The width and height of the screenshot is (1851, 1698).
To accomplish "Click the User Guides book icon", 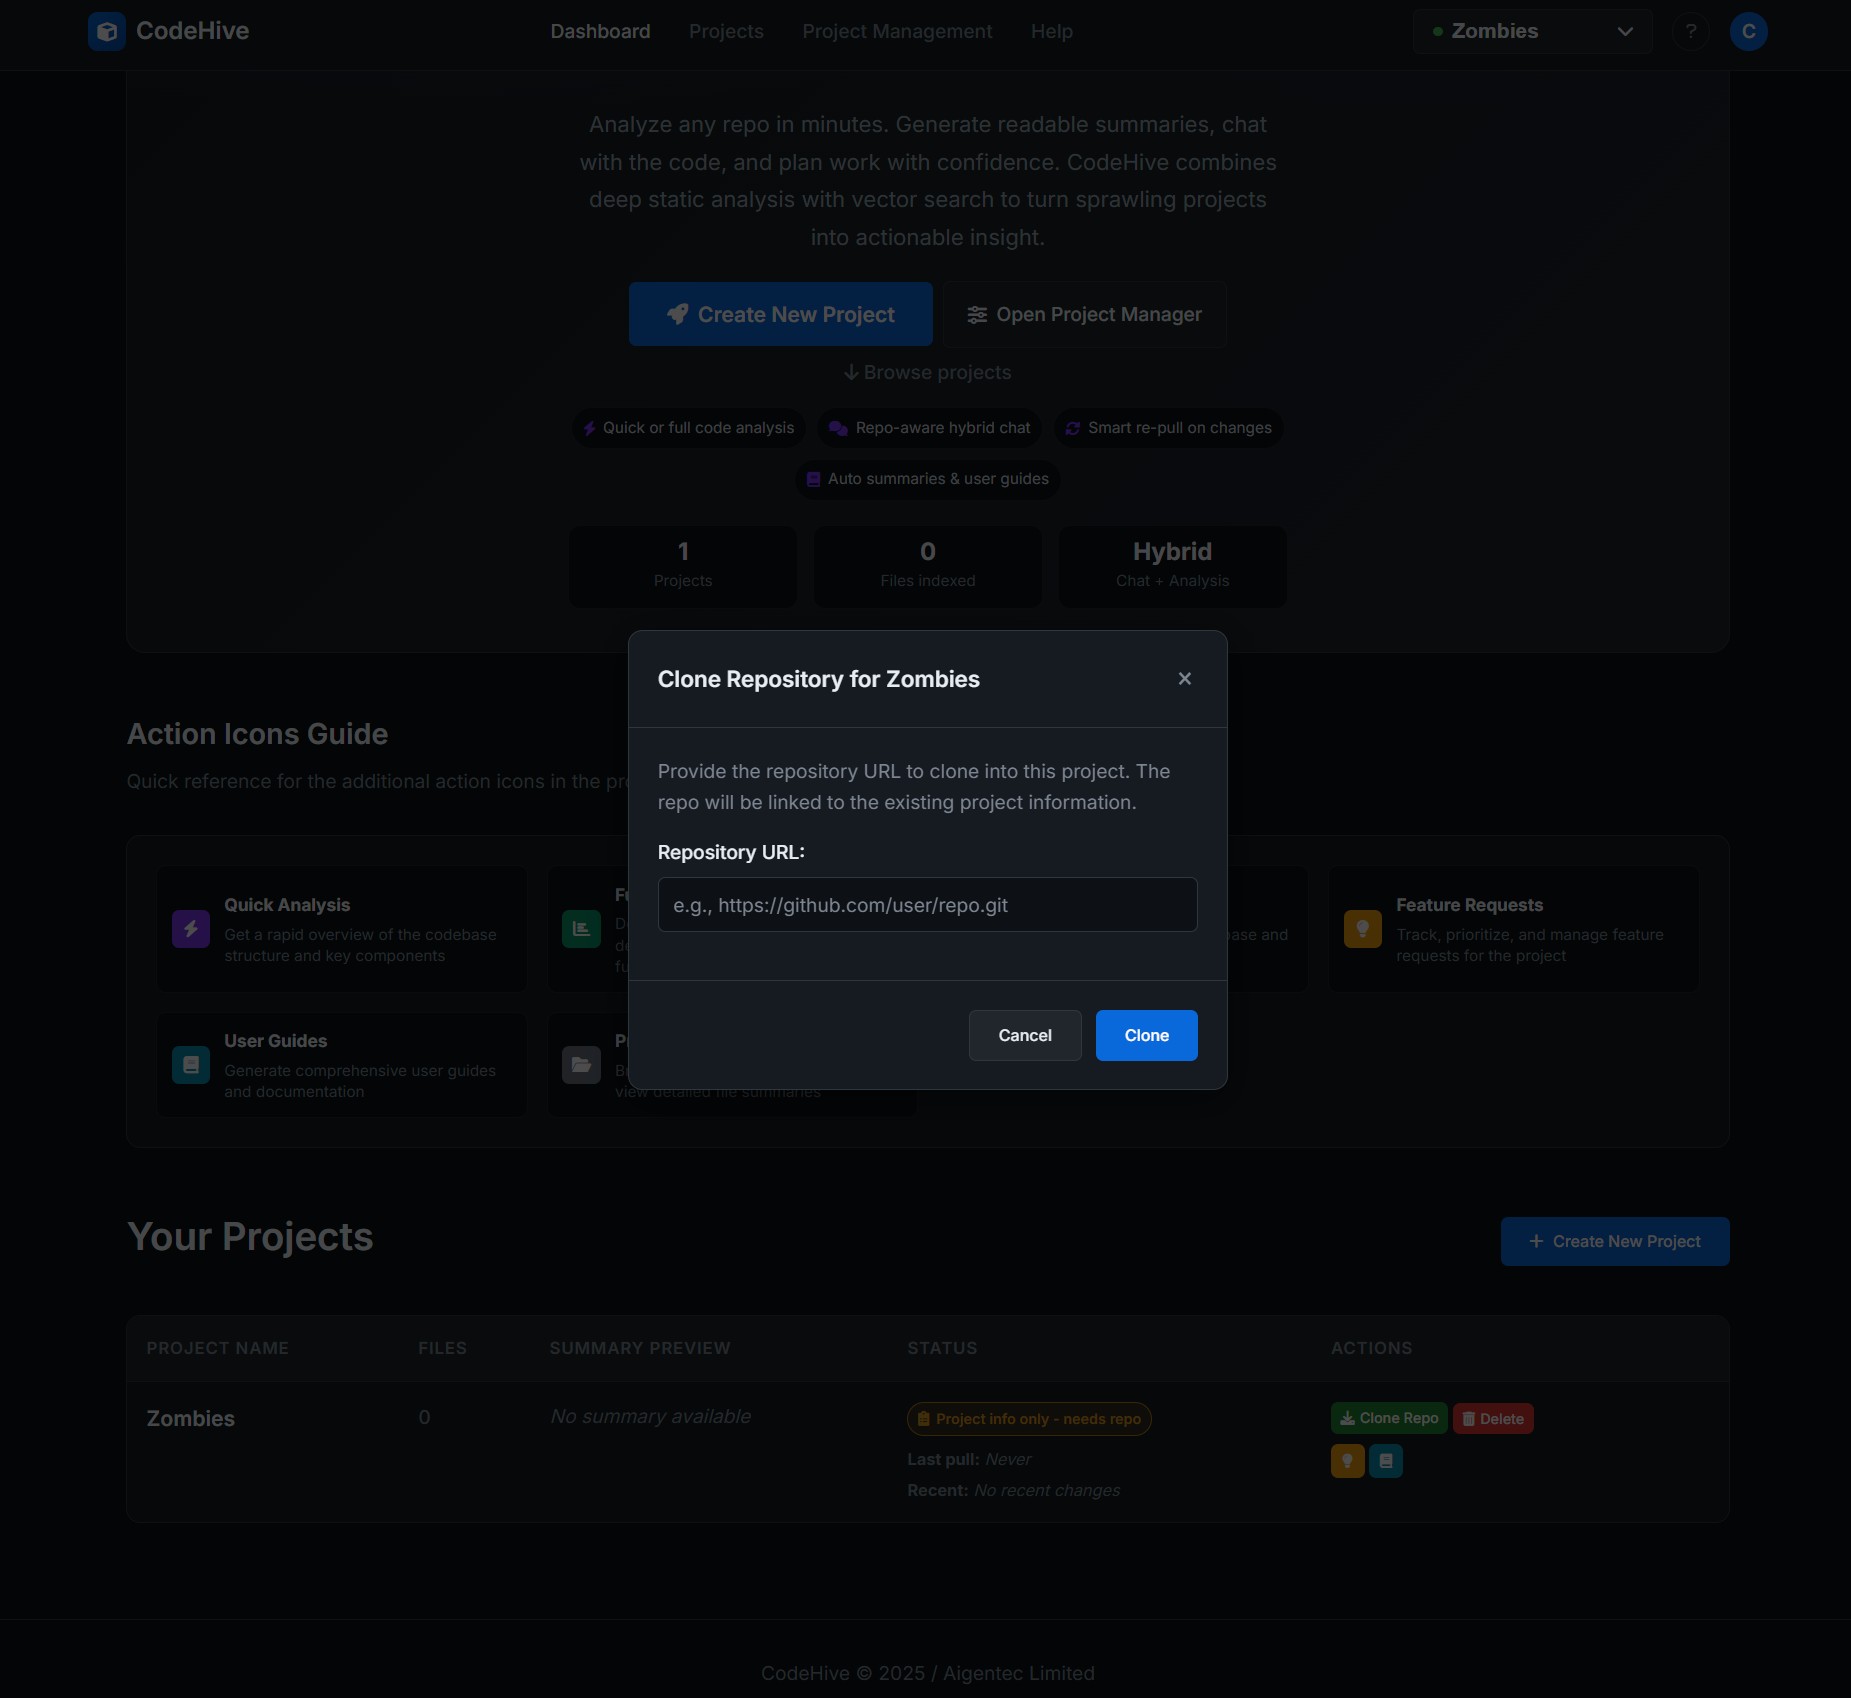I will 190,1065.
